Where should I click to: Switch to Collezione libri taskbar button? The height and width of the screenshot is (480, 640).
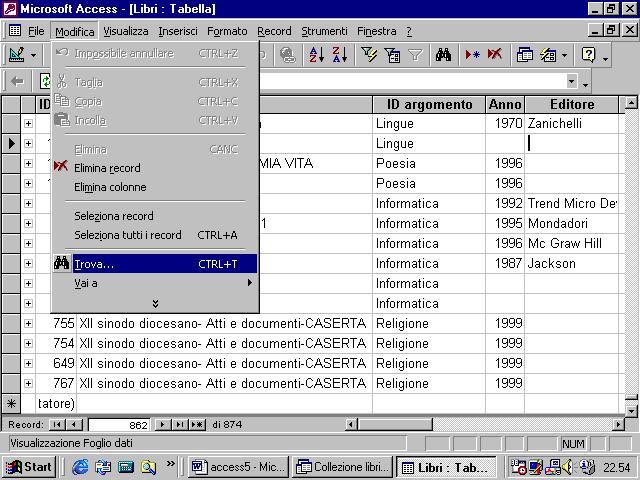click(342, 467)
